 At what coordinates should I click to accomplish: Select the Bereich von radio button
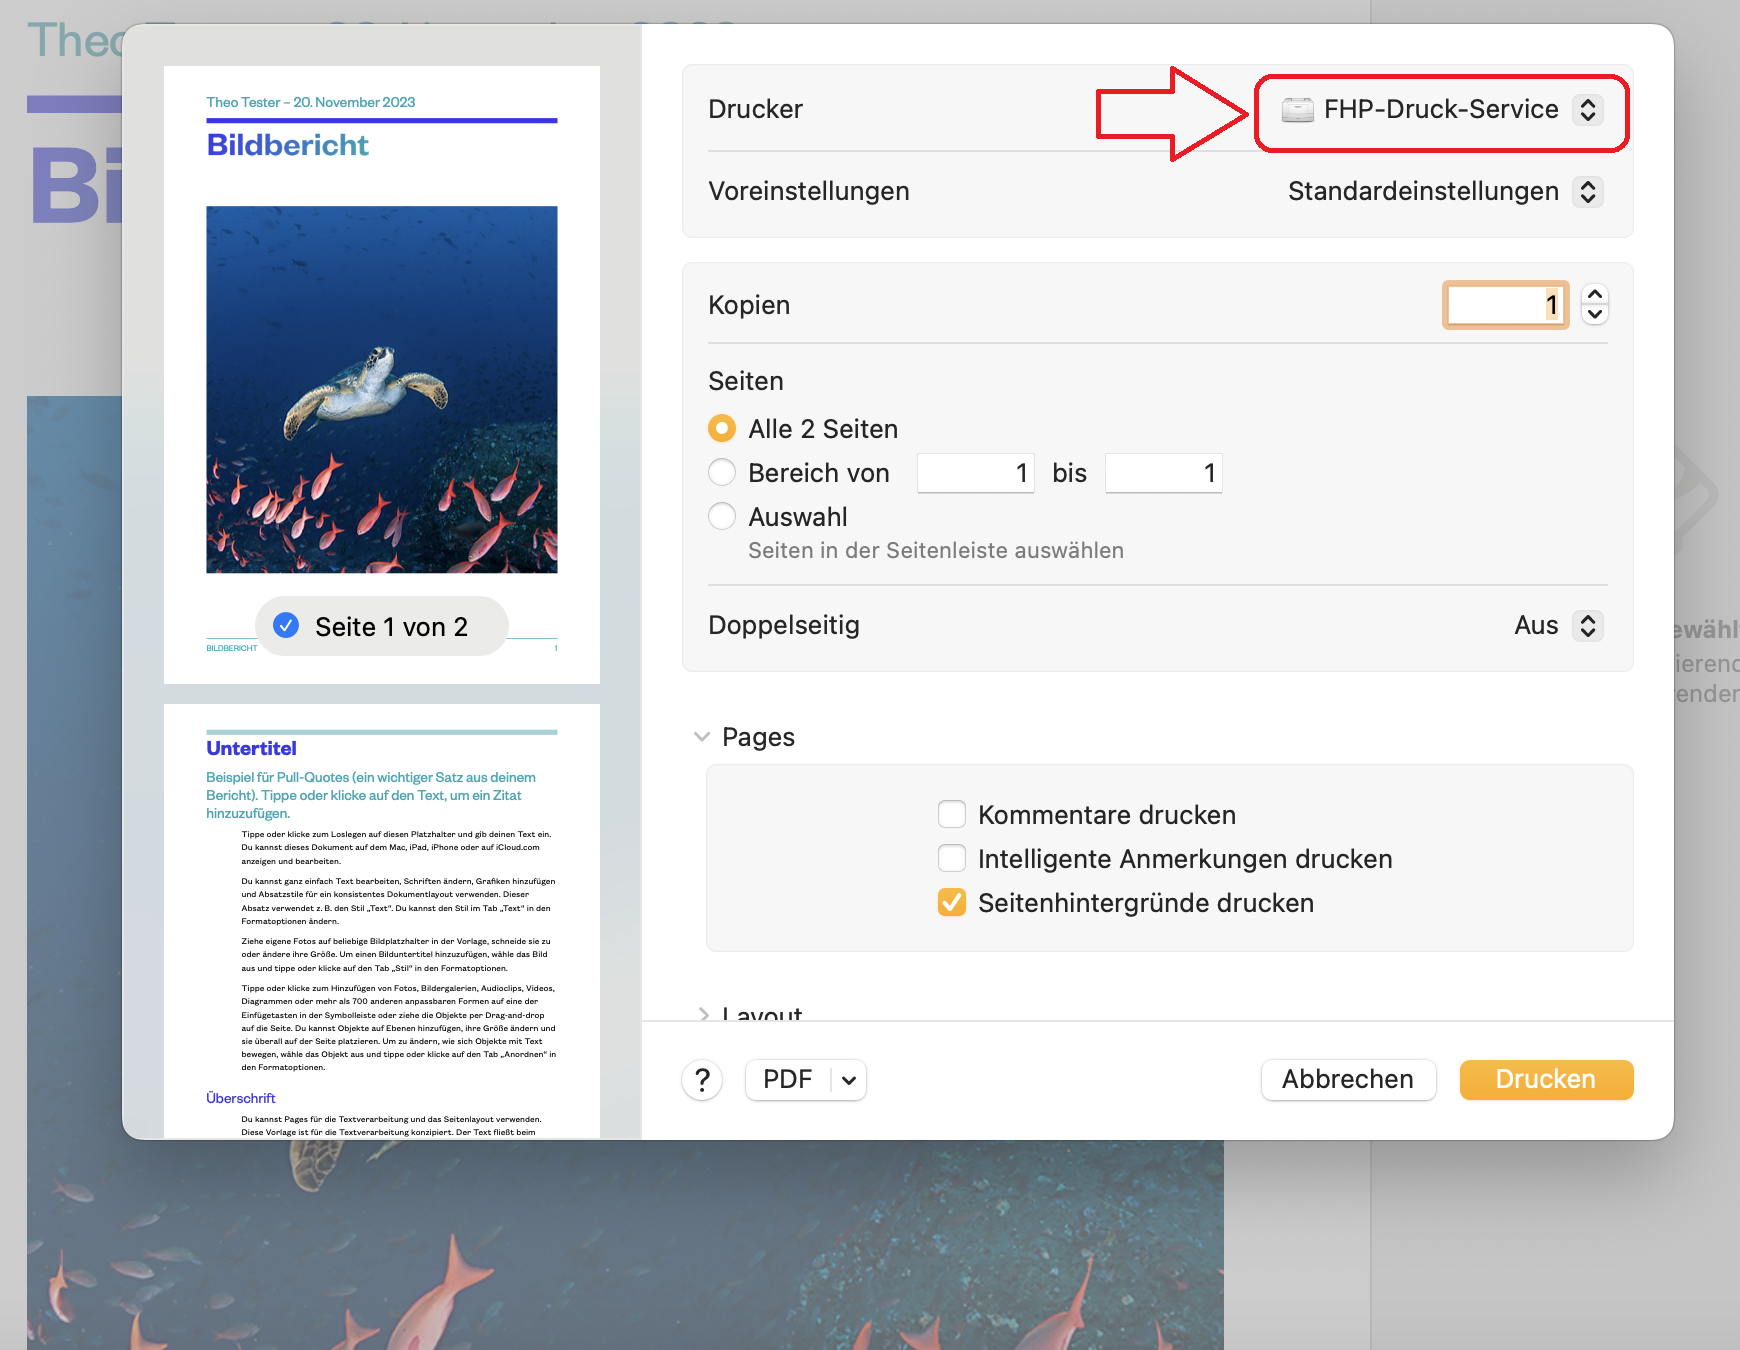tap(722, 472)
